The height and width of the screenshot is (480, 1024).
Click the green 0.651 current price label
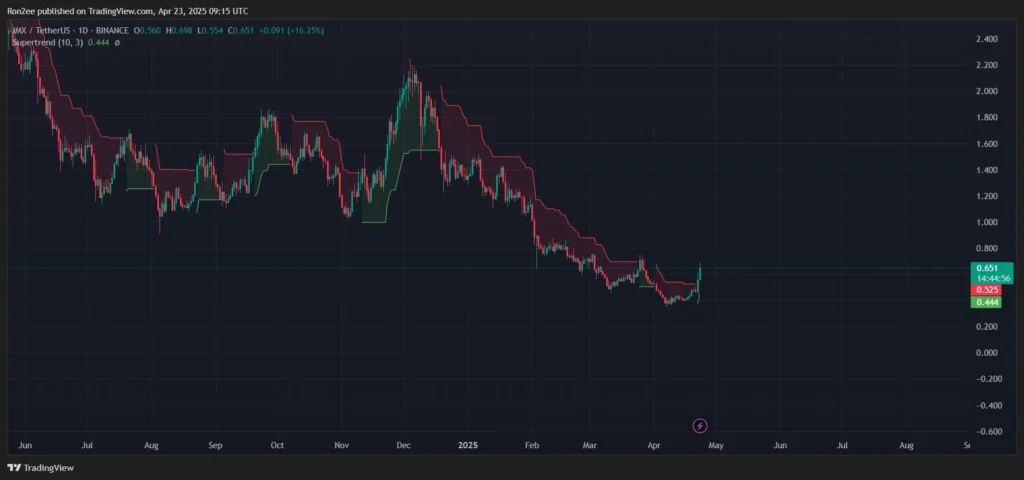click(986, 269)
